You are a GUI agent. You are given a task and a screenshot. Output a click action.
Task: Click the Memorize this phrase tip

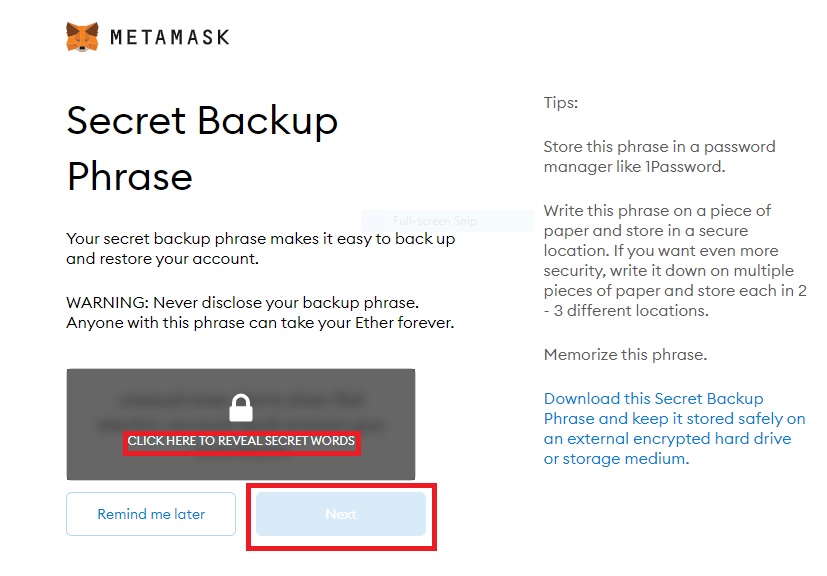point(625,354)
